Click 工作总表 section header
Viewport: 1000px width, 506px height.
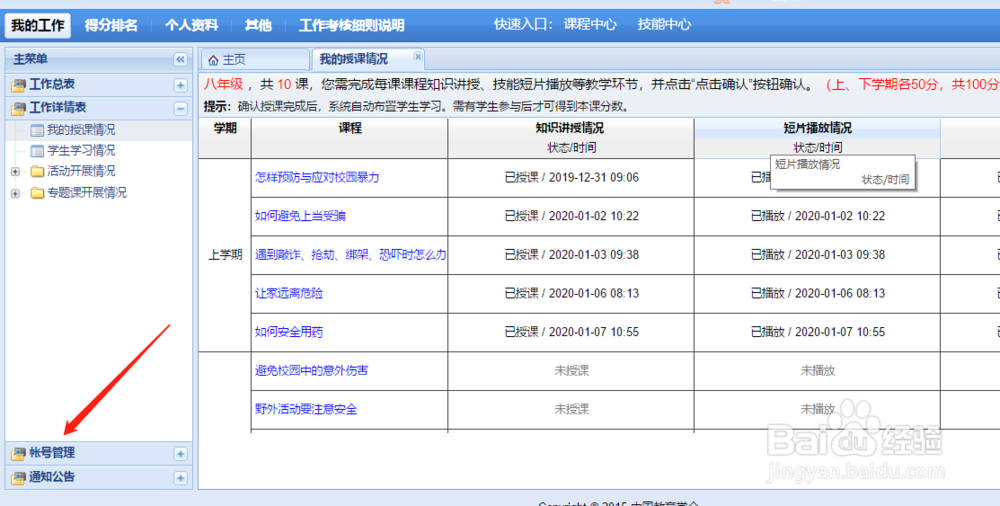(99, 85)
